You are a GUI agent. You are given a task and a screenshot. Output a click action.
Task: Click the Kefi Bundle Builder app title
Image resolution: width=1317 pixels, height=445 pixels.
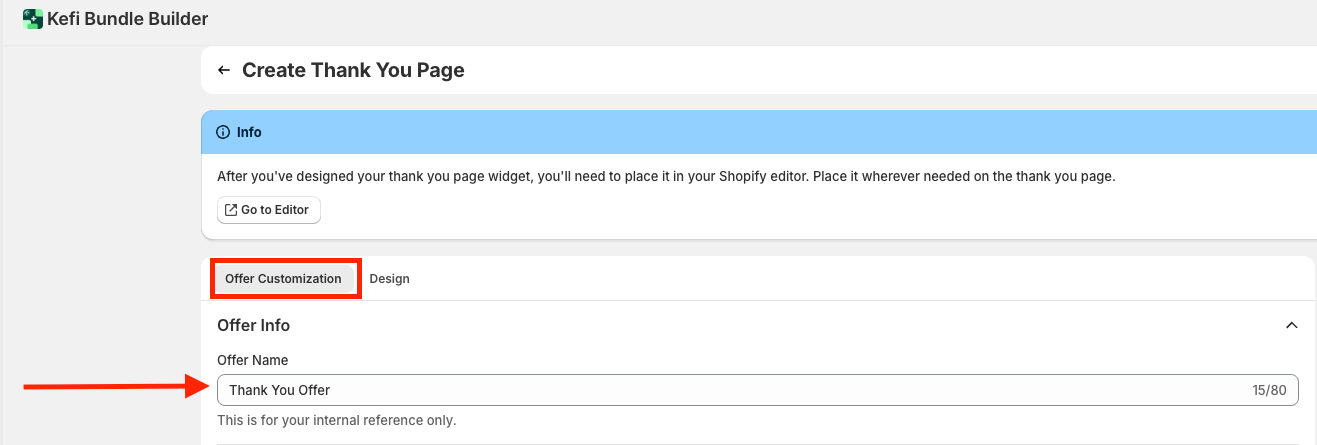127,18
